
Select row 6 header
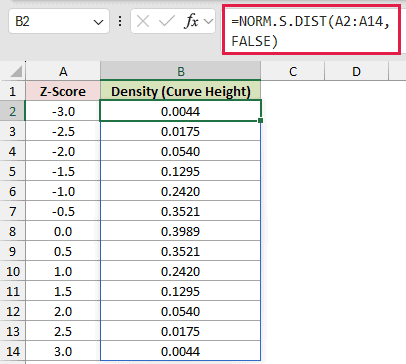[x=13, y=191]
